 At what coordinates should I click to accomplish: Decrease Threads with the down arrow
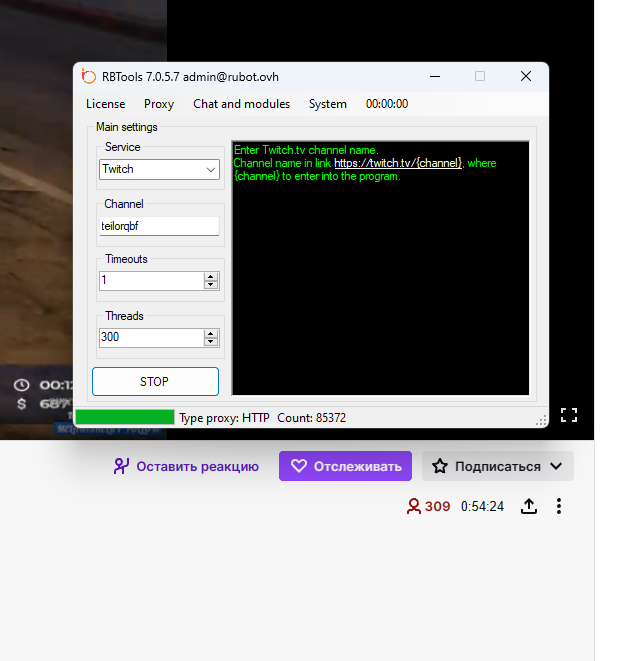point(211,342)
